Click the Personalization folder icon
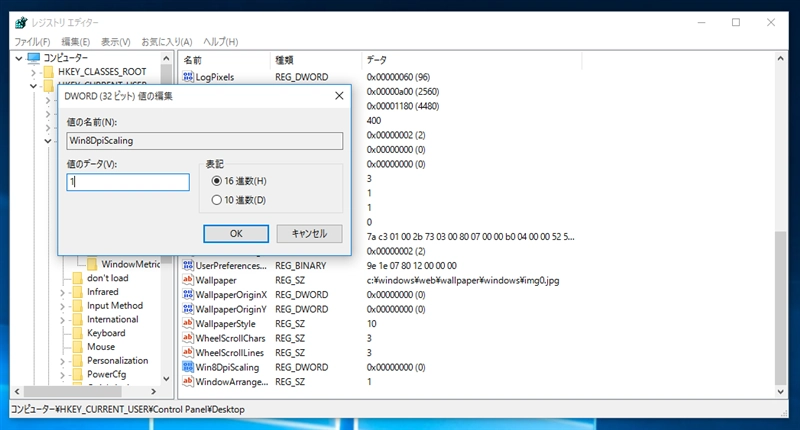Viewport: 800px width, 430px height. (78, 360)
